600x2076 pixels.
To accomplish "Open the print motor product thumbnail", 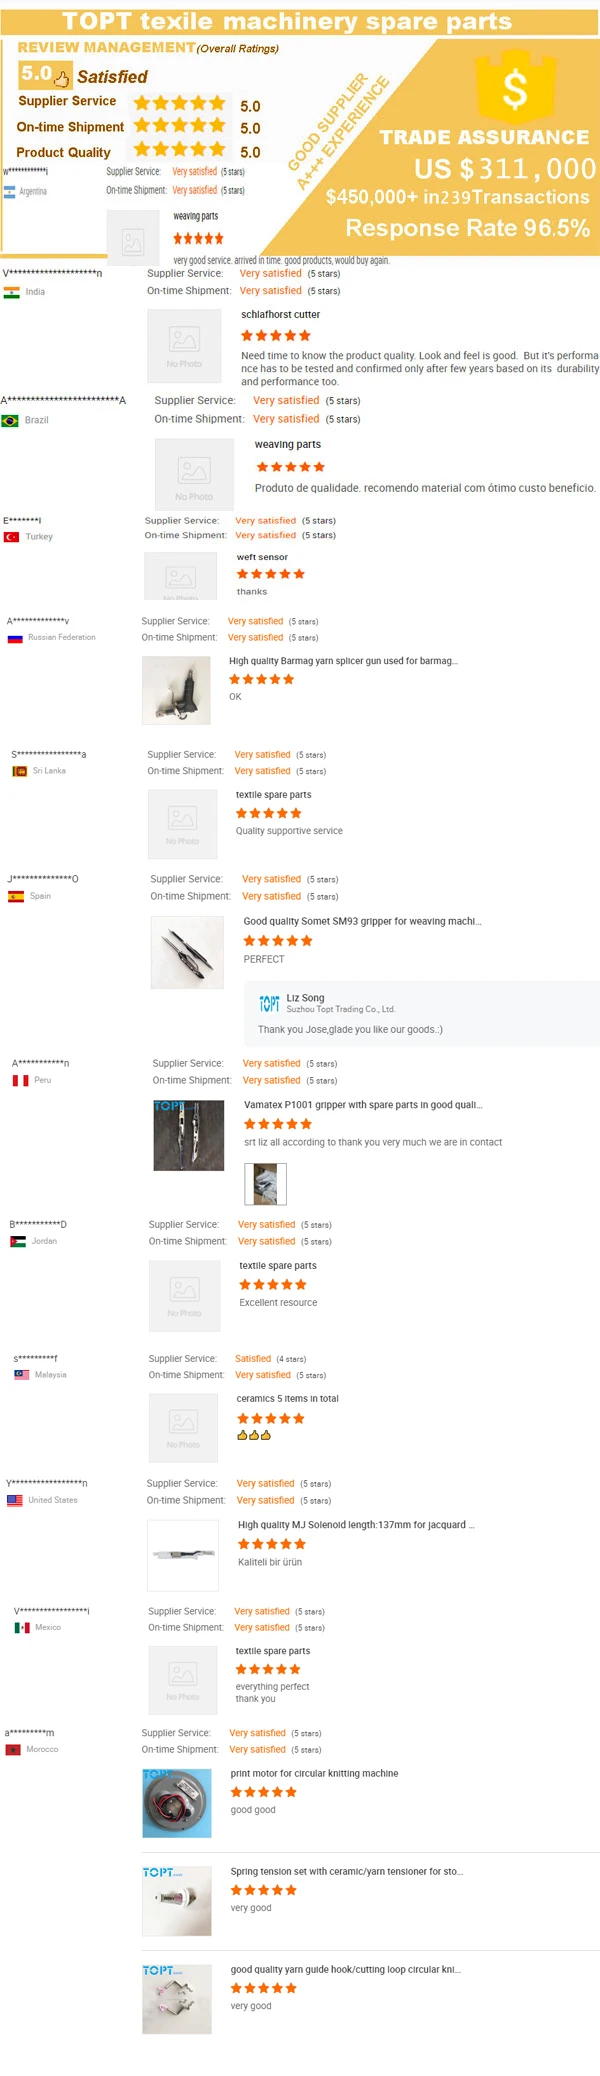I will tap(177, 1803).
